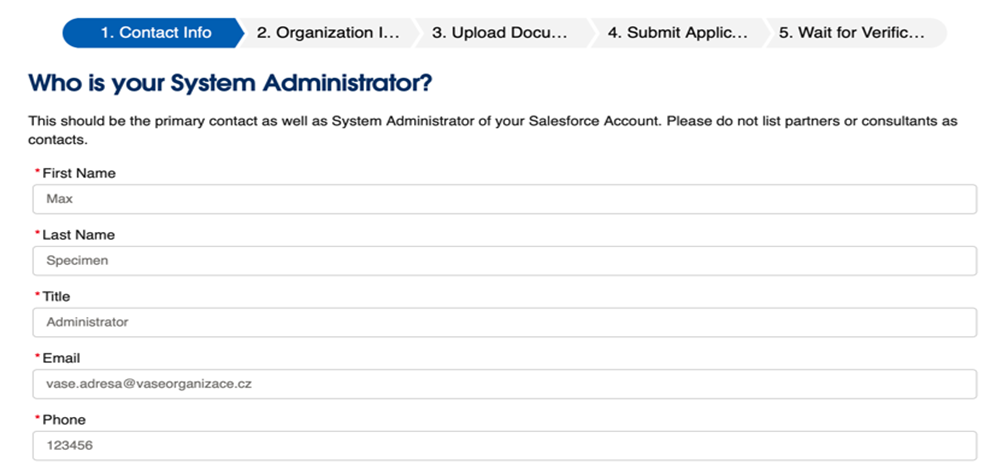The image size is (984, 475).
Task: Click the red asterisk beside First Name
Action: (x=37, y=174)
